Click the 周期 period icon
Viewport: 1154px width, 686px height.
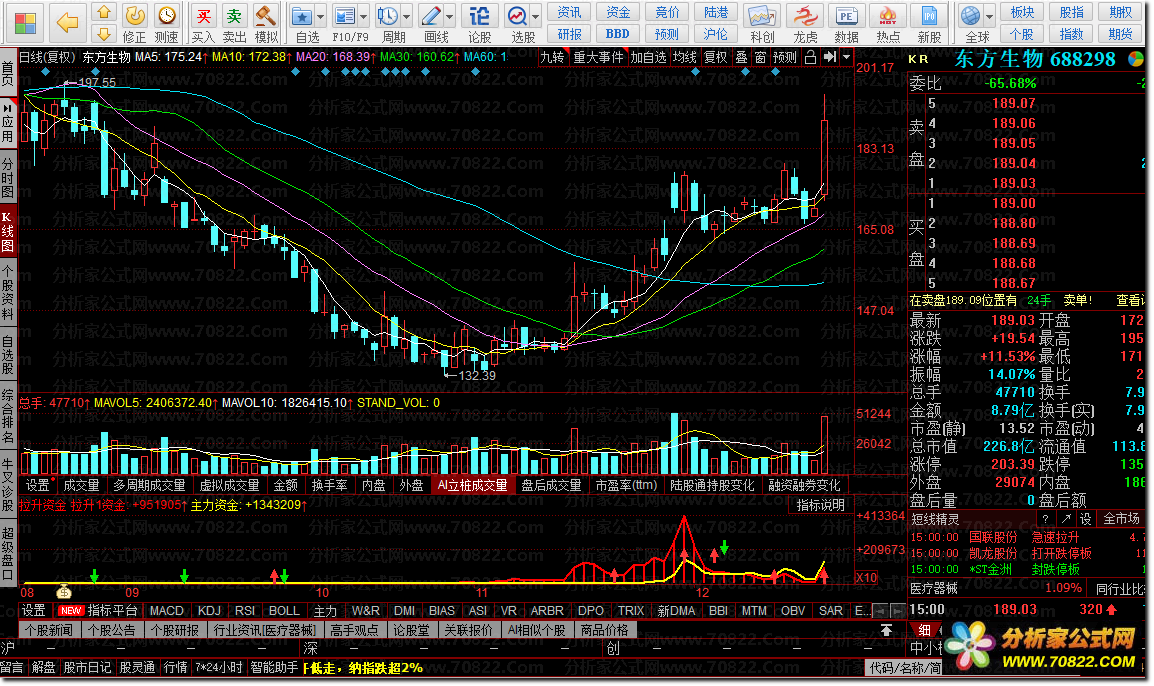(387, 15)
